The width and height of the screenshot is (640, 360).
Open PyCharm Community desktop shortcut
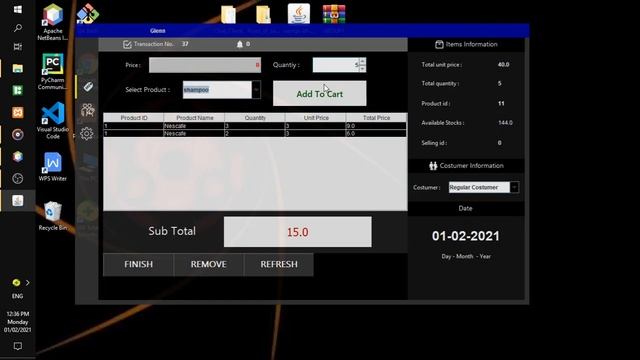(53, 71)
